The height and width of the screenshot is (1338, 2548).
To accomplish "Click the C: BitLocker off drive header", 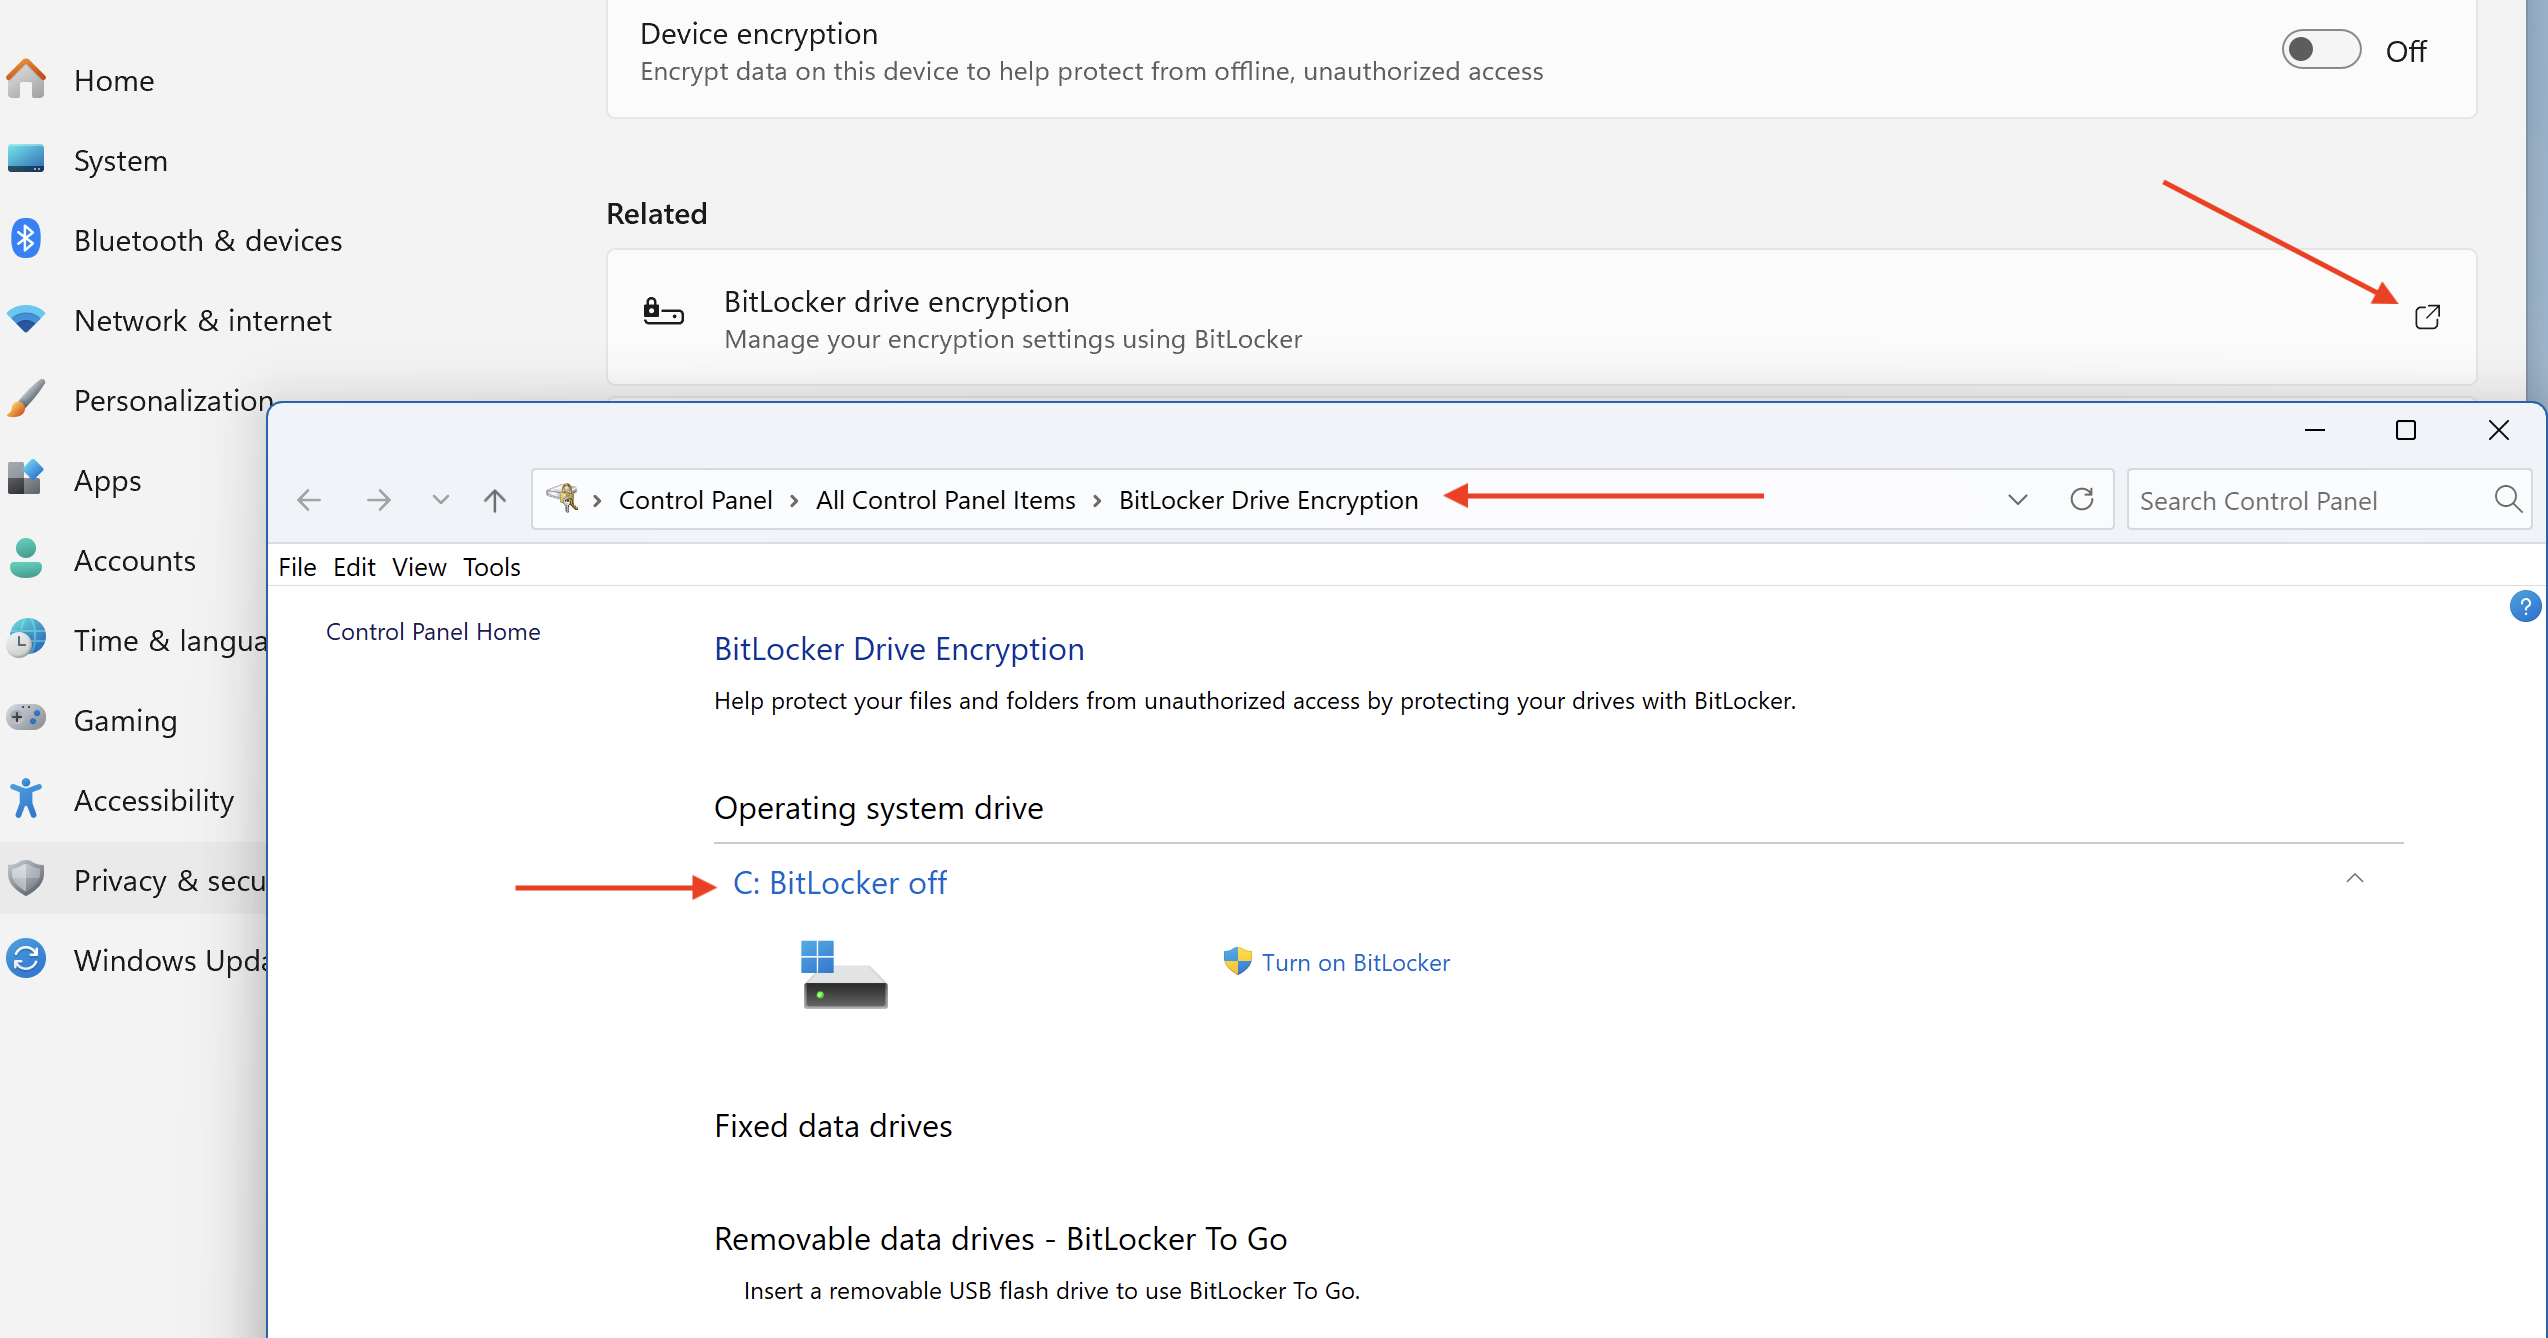I will pos(840,883).
